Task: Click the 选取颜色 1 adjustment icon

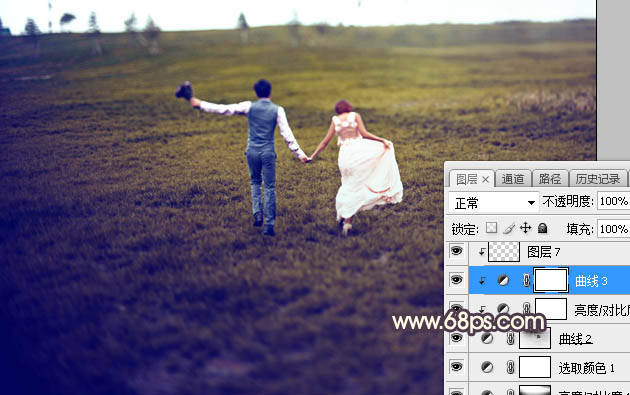Action: pos(487,367)
